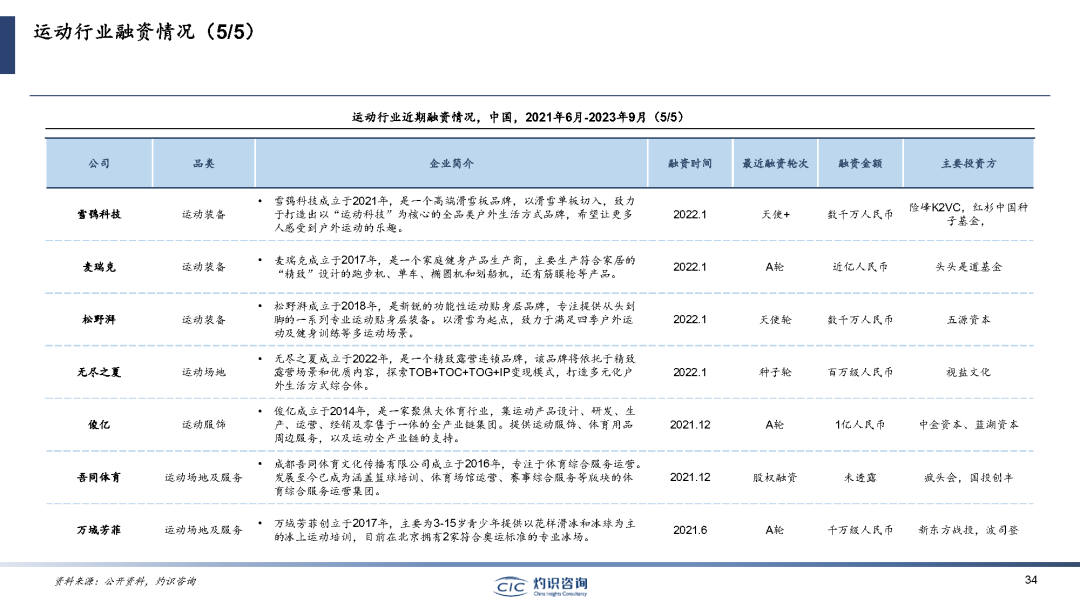Select 运动服饰 category in 俊亿 row
Screen dimensions: 1080x608
tap(203, 425)
